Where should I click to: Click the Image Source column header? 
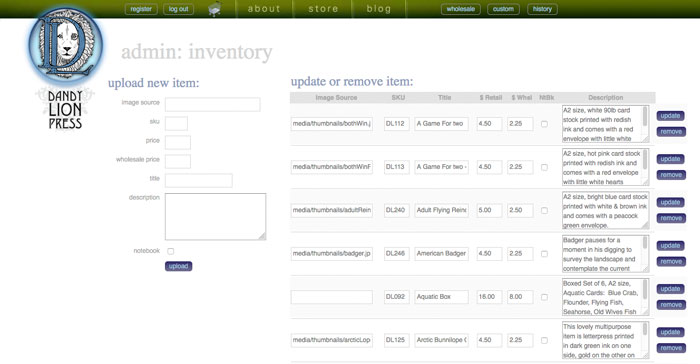[x=336, y=97]
